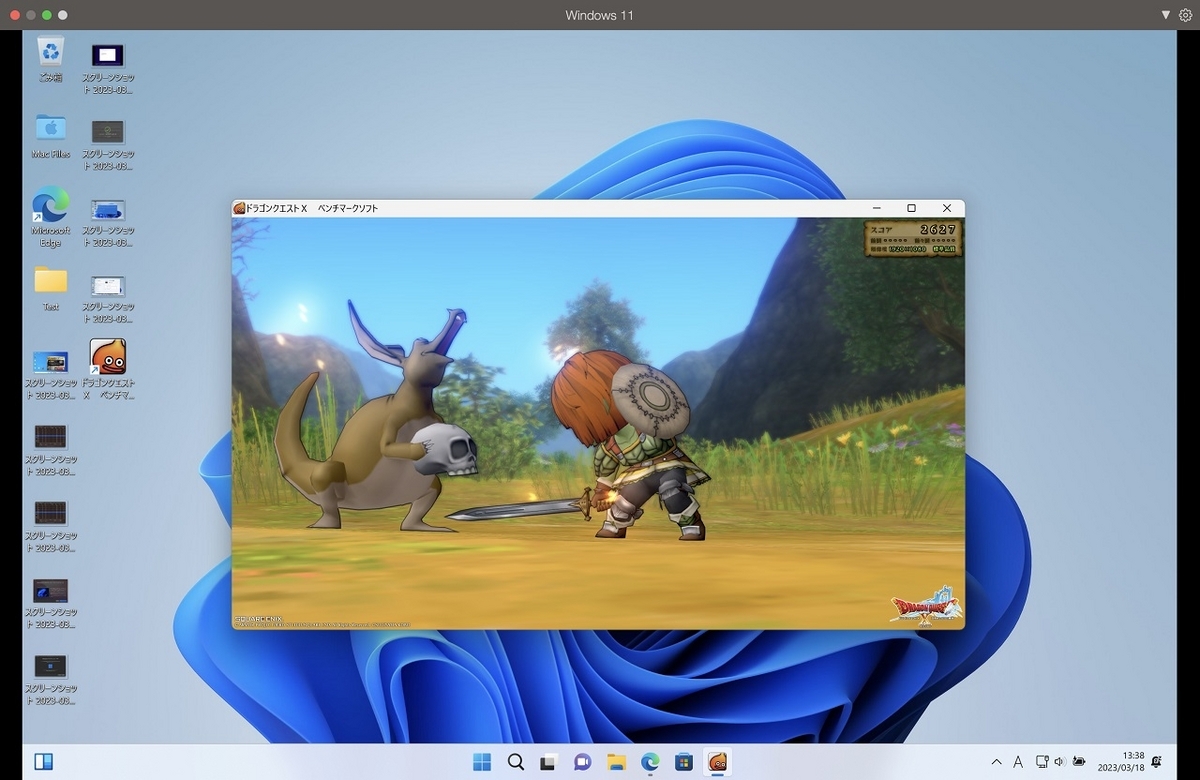
Task: Click the slime icon in the game window title bar
Action: 239,208
